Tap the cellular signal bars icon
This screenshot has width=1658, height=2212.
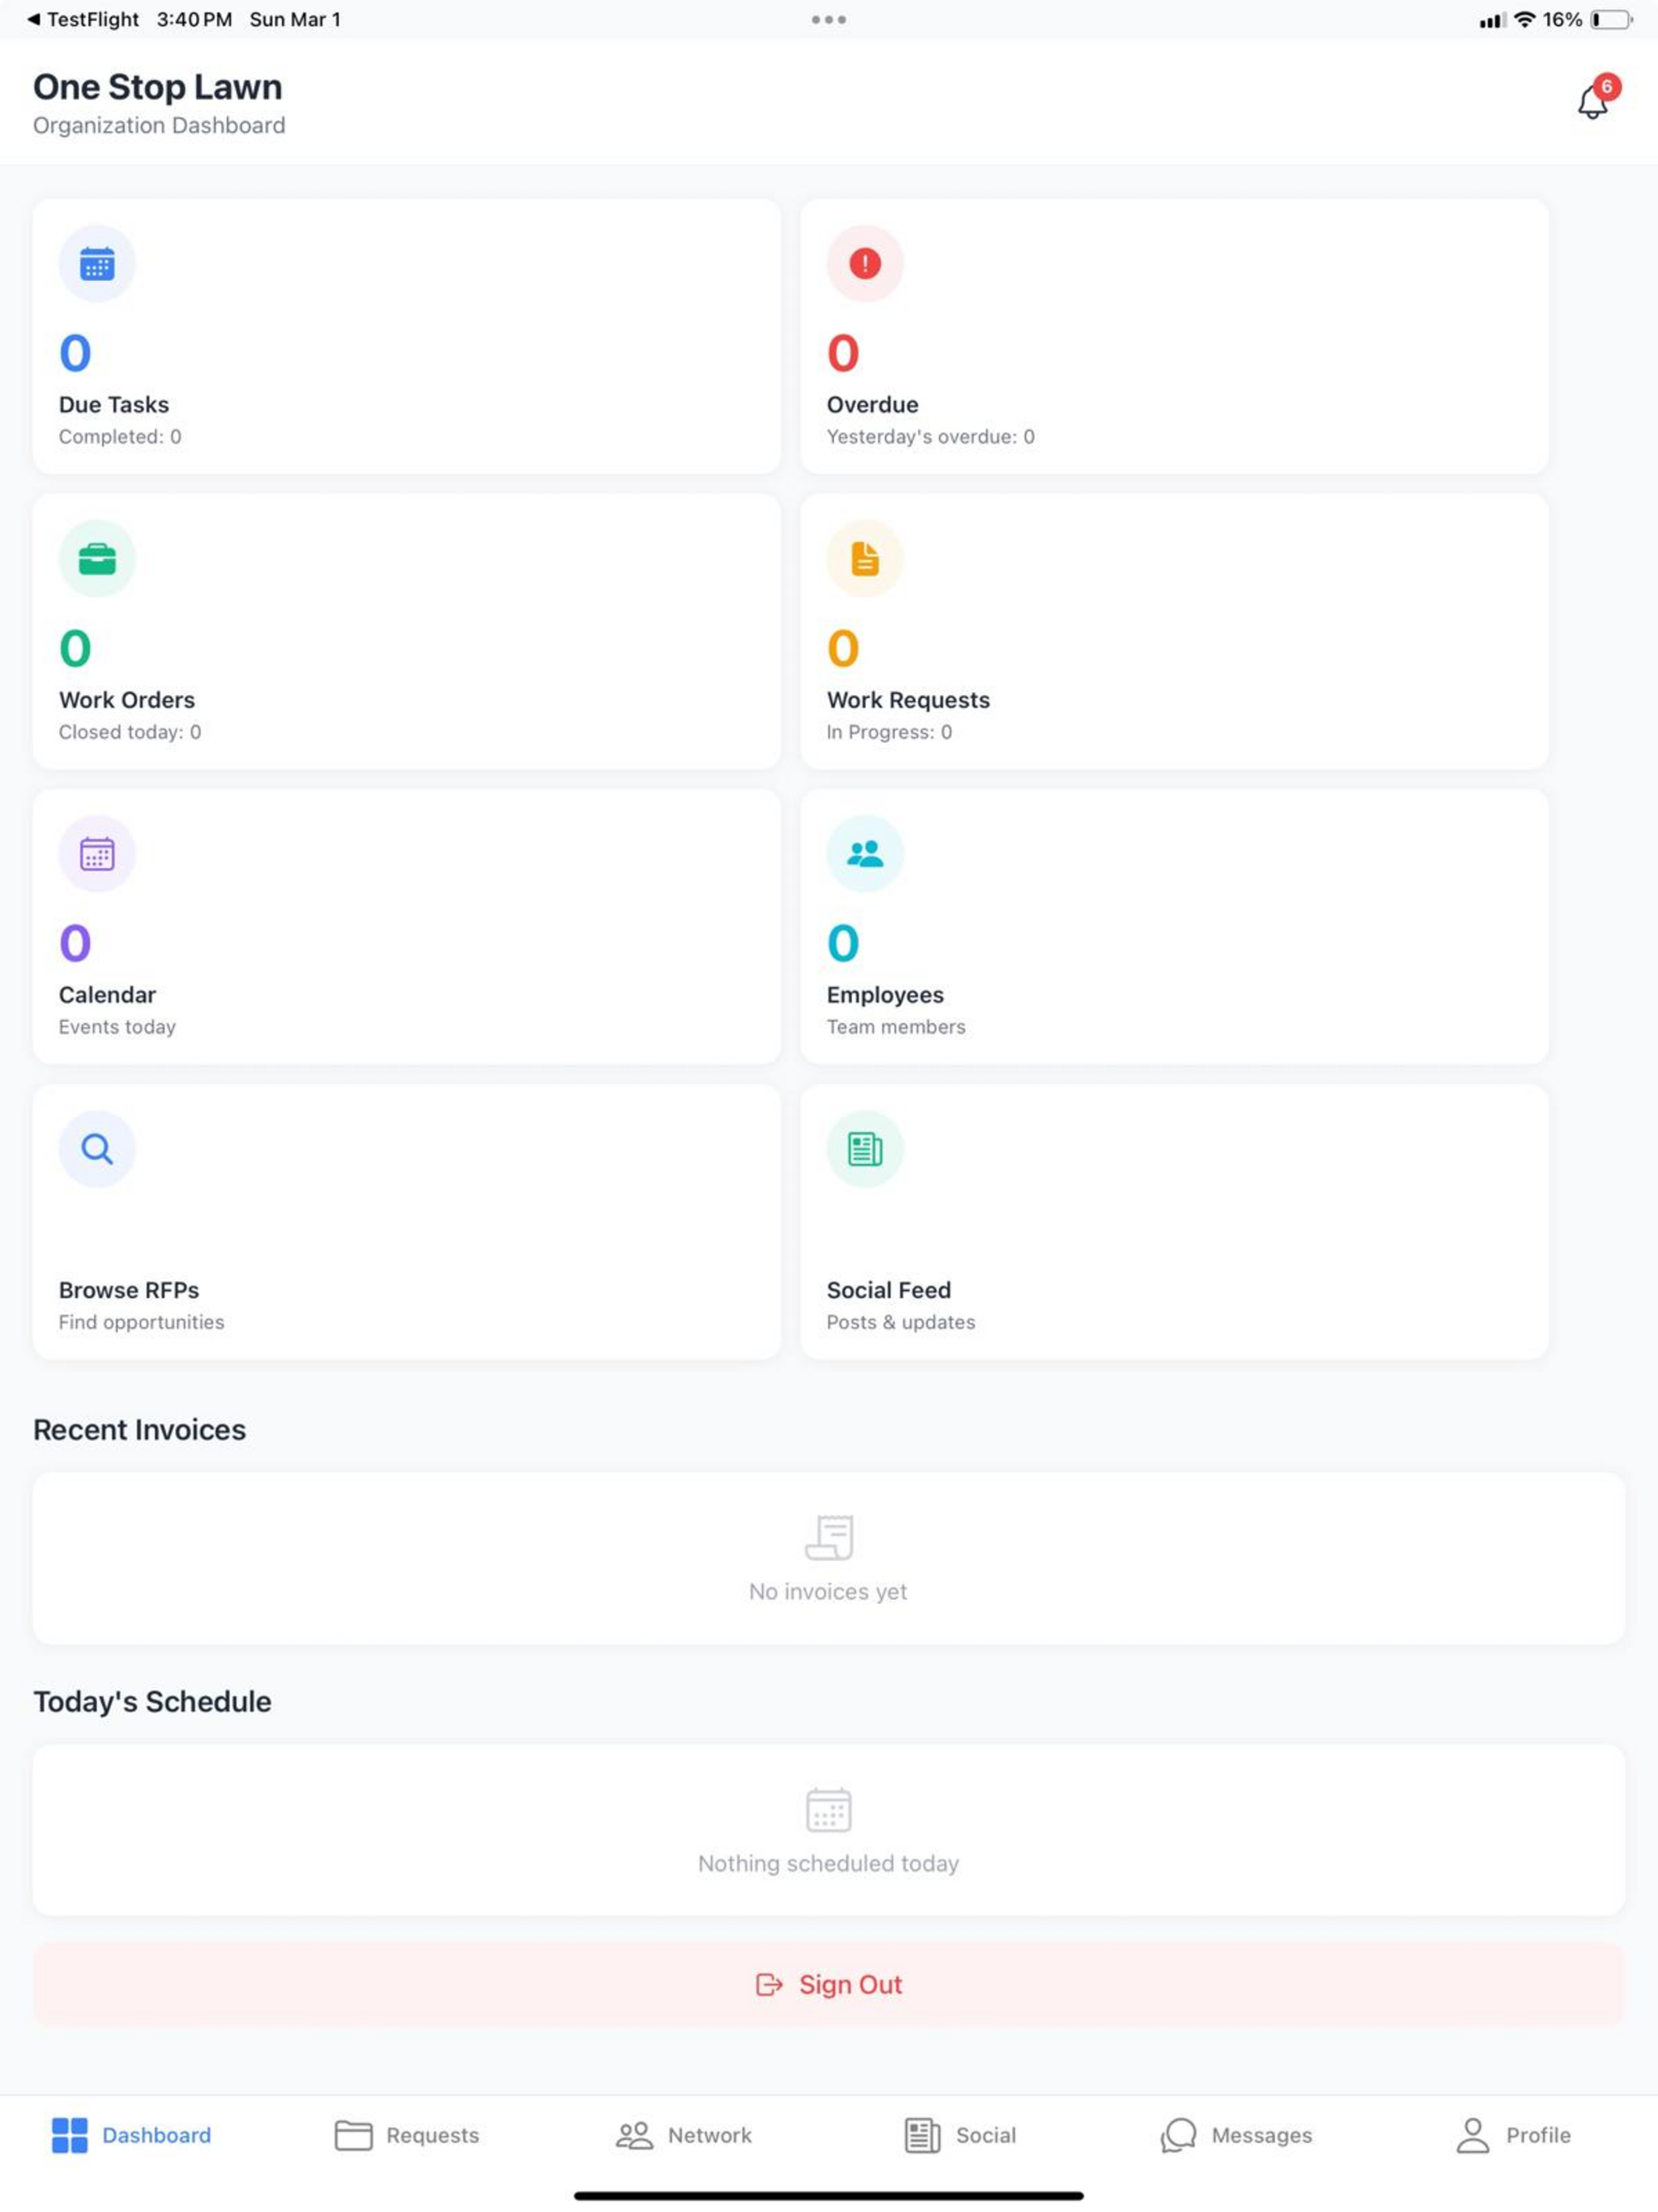point(1492,20)
